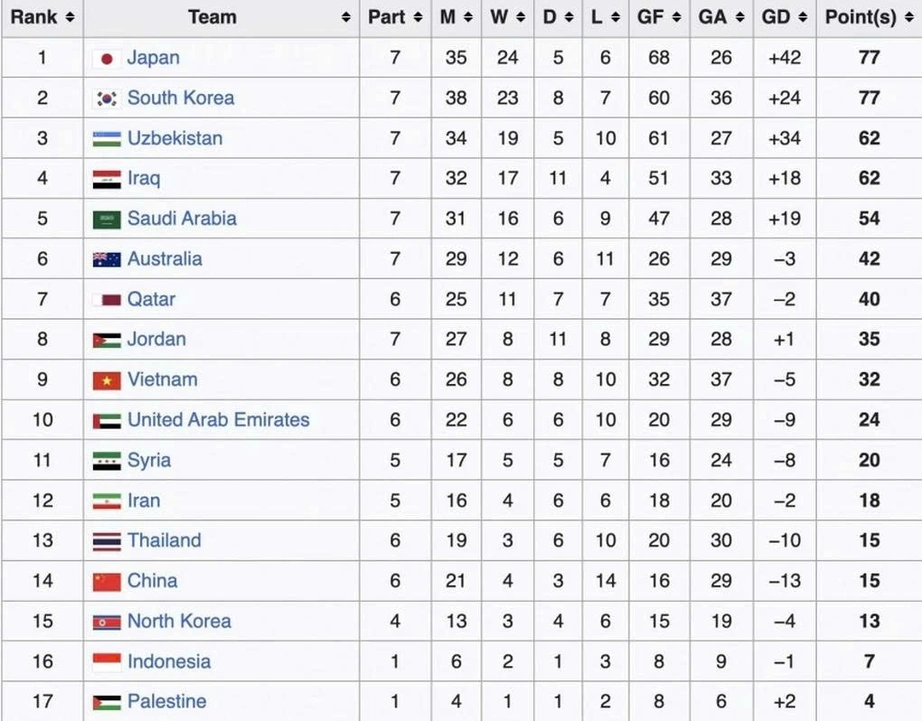Toggle sort order on the L column
The height and width of the screenshot is (721, 922).
tap(618, 17)
